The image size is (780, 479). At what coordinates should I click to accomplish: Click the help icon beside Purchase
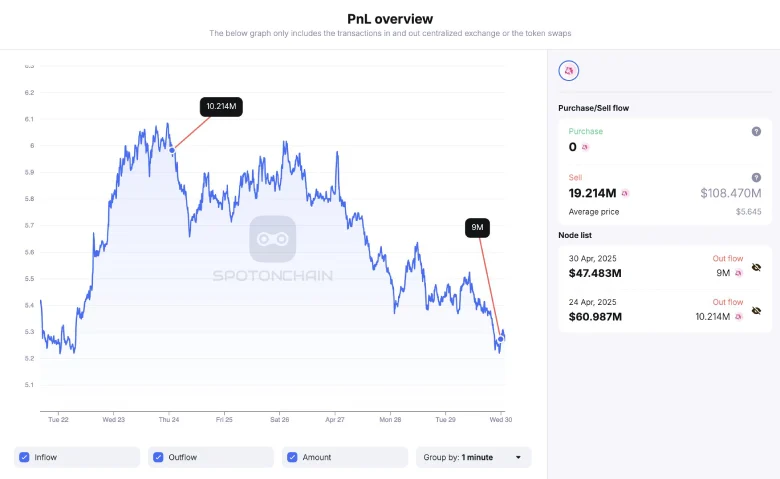[756, 131]
